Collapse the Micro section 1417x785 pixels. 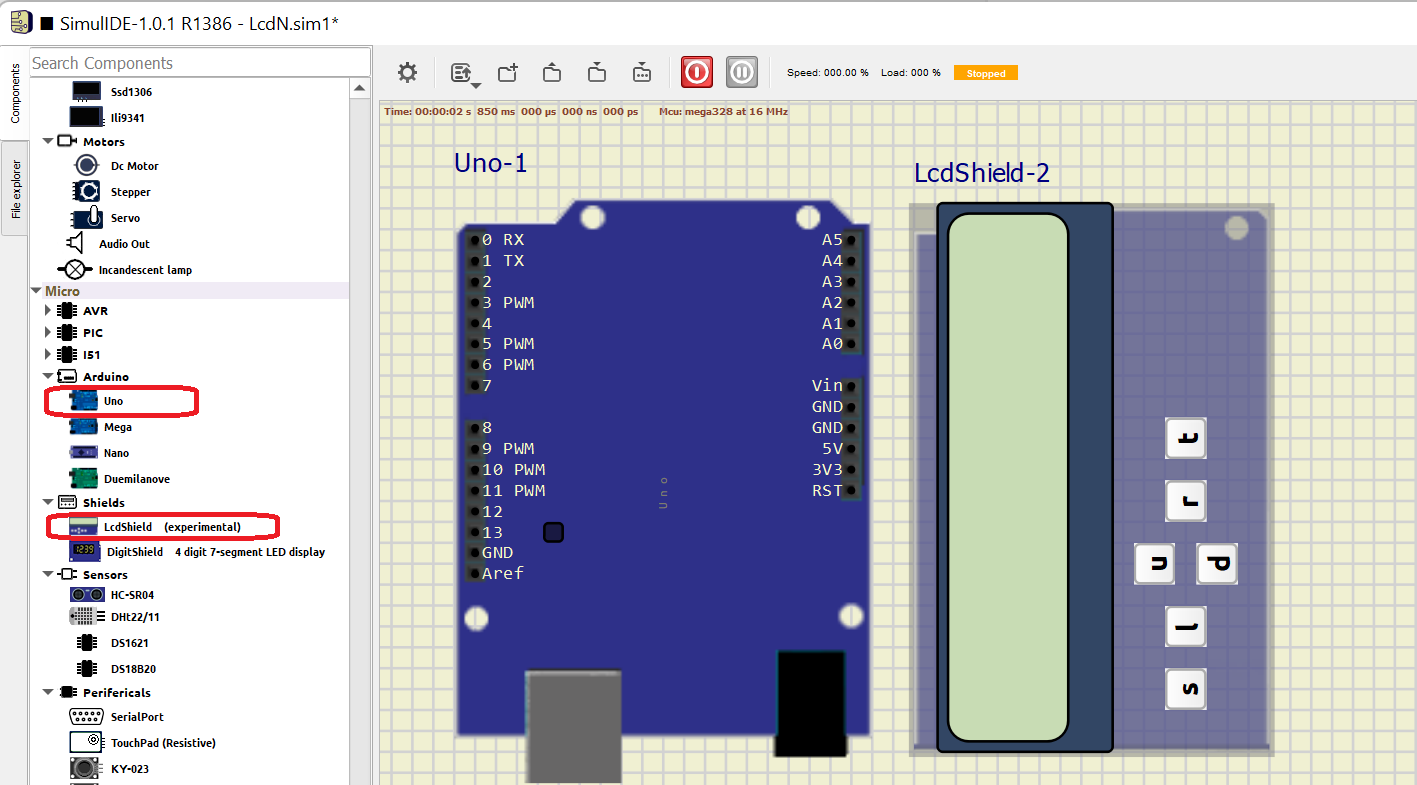click(x=36, y=291)
